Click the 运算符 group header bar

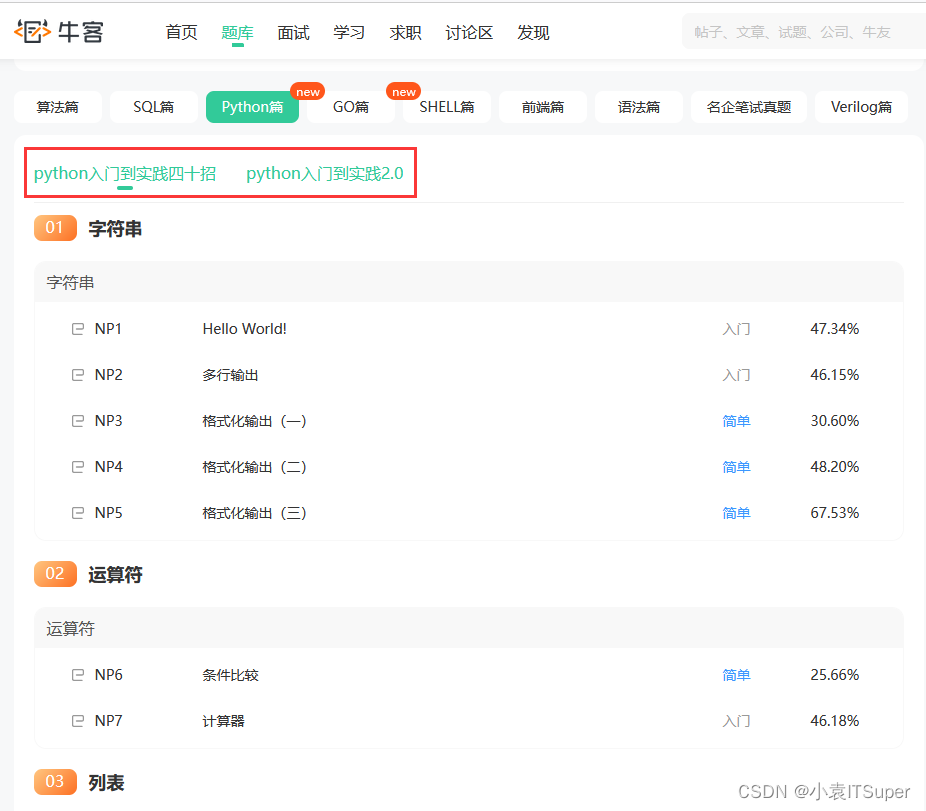click(x=469, y=628)
